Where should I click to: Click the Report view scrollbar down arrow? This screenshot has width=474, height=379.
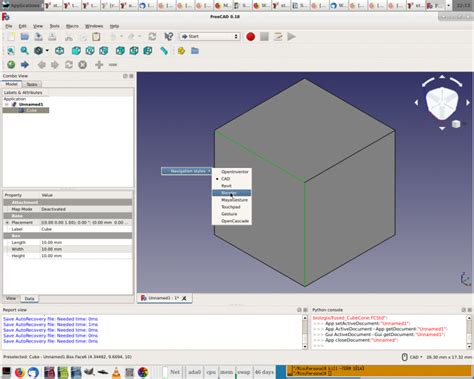(305, 347)
